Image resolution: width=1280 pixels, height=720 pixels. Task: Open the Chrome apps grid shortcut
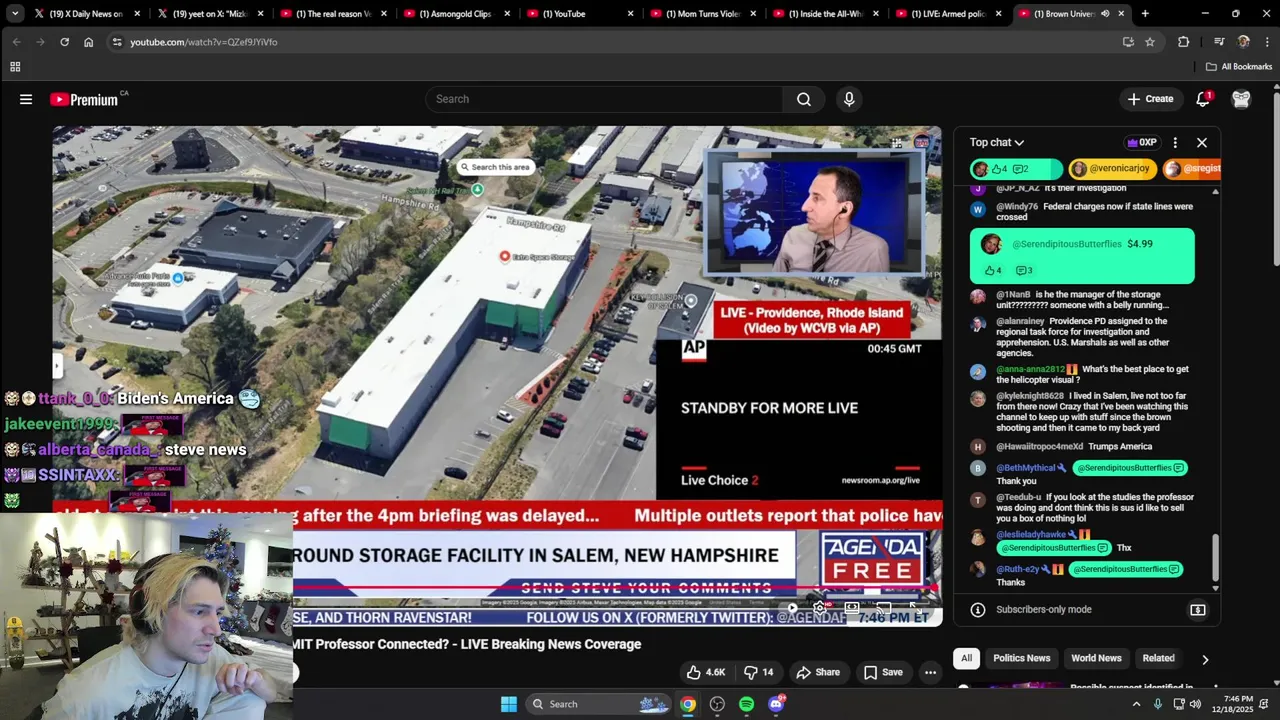pyautogui.click(x=15, y=67)
